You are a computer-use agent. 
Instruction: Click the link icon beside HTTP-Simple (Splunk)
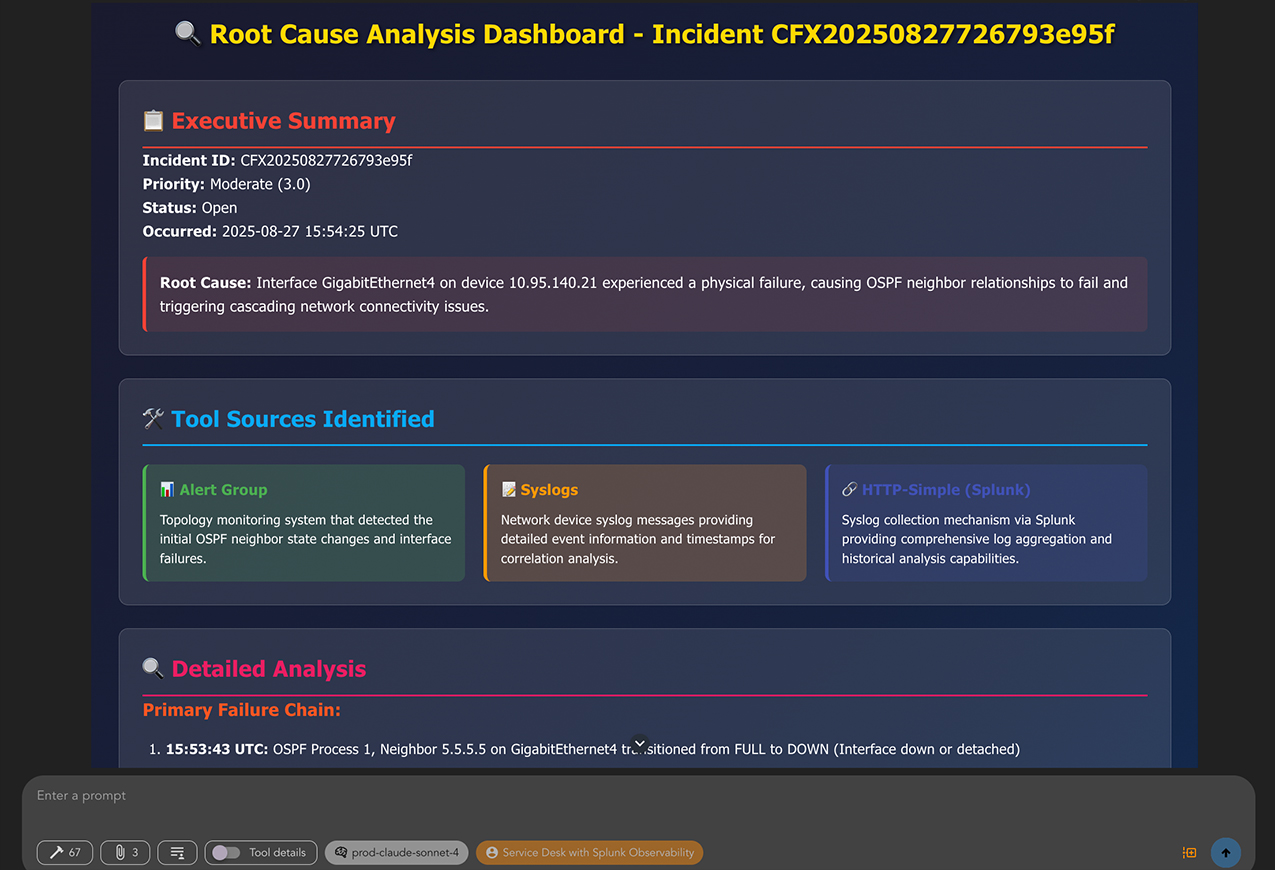(x=849, y=490)
